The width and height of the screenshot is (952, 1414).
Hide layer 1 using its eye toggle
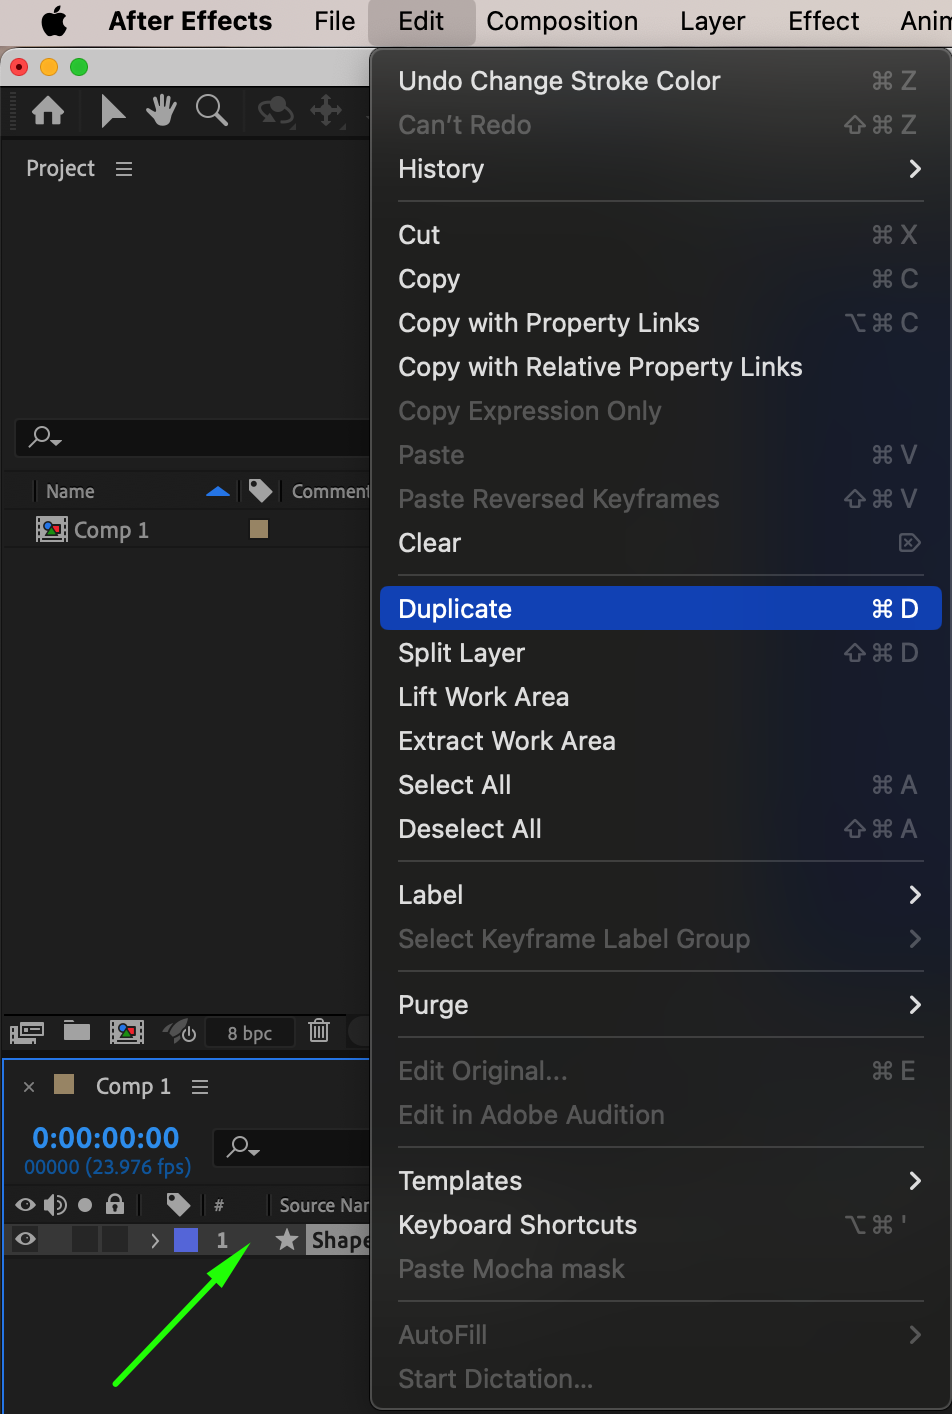point(26,1240)
